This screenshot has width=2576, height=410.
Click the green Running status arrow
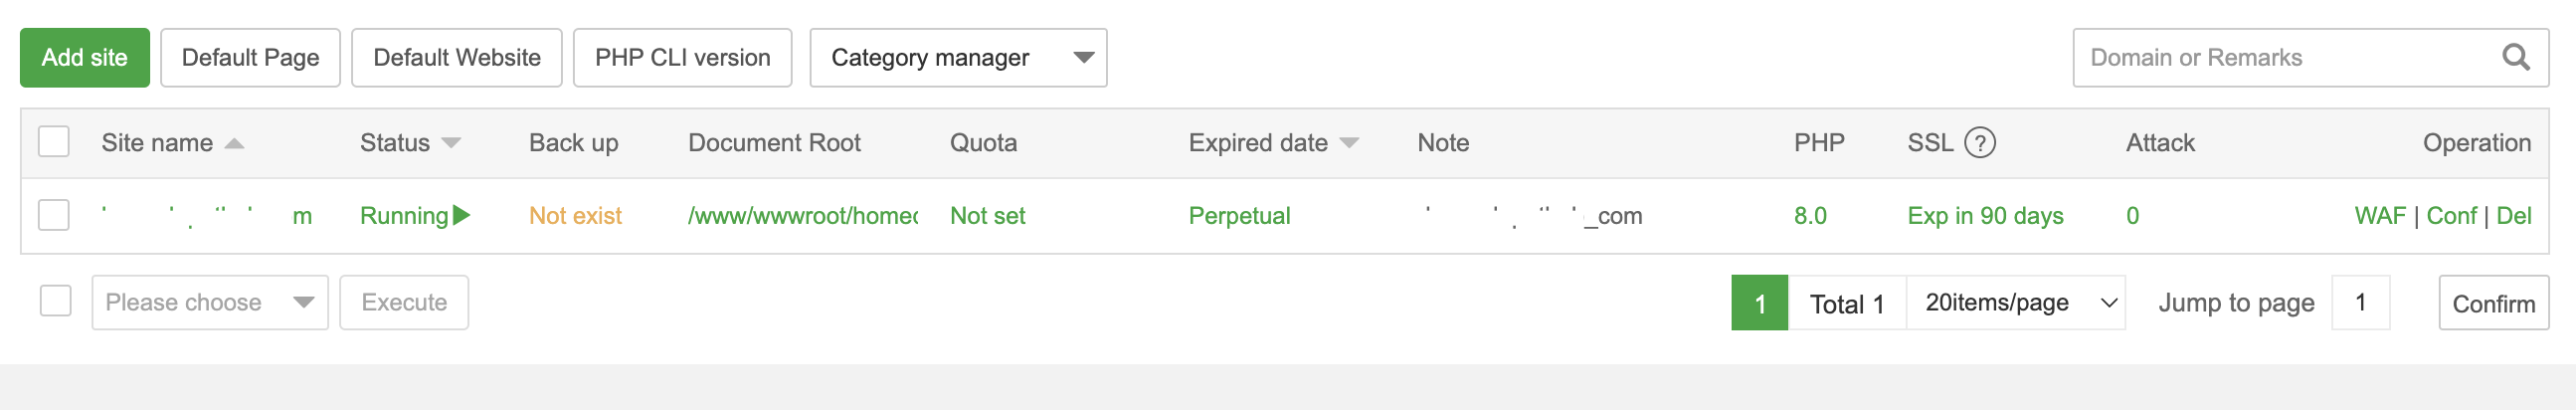click(461, 215)
